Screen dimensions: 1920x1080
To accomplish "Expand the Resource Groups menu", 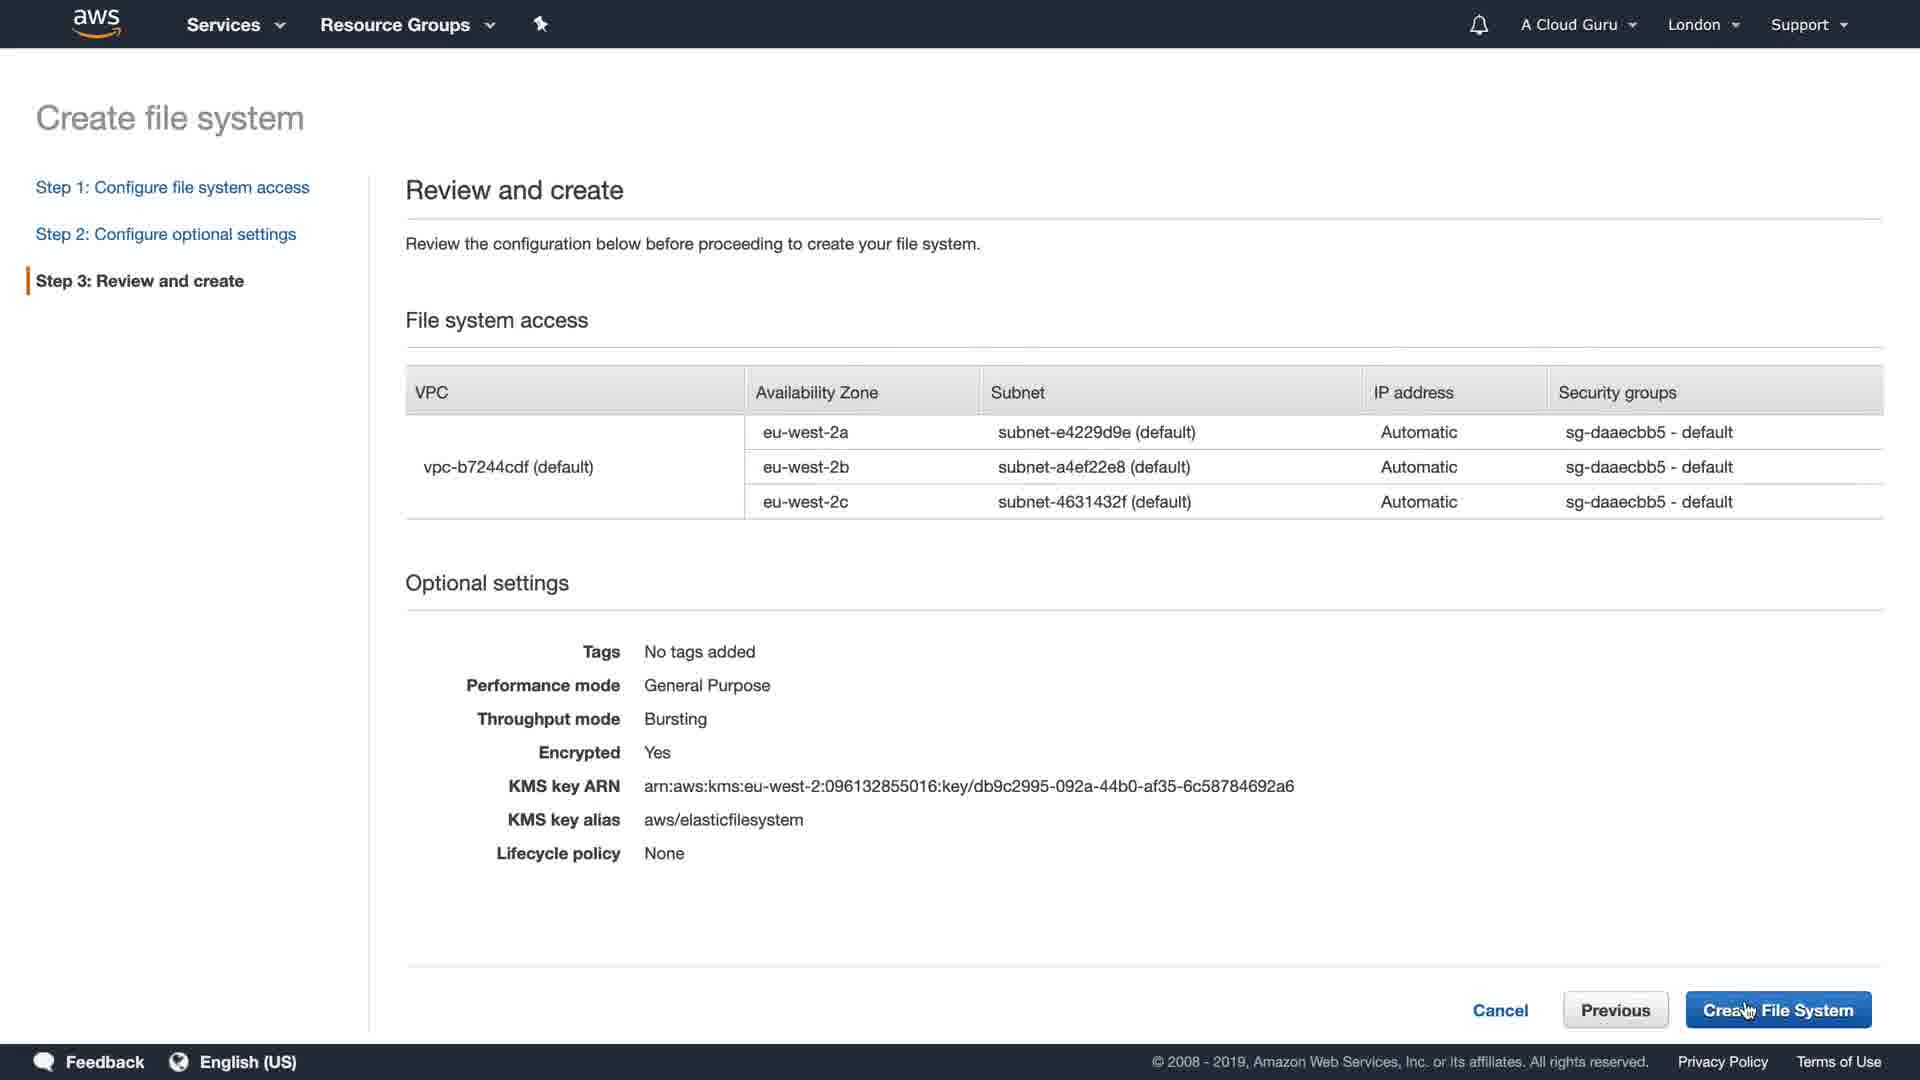I will click(x=407, y=25).
